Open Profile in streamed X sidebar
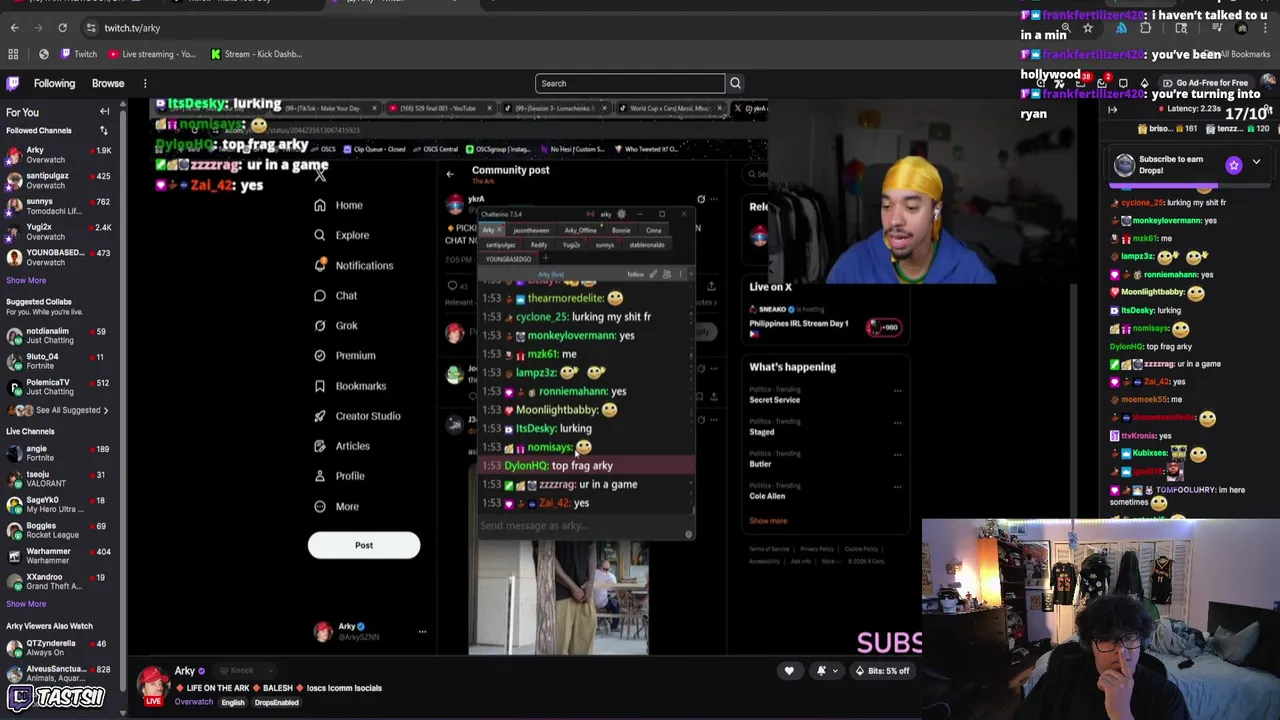The image size is (1280, 720). tap(339, 475)
